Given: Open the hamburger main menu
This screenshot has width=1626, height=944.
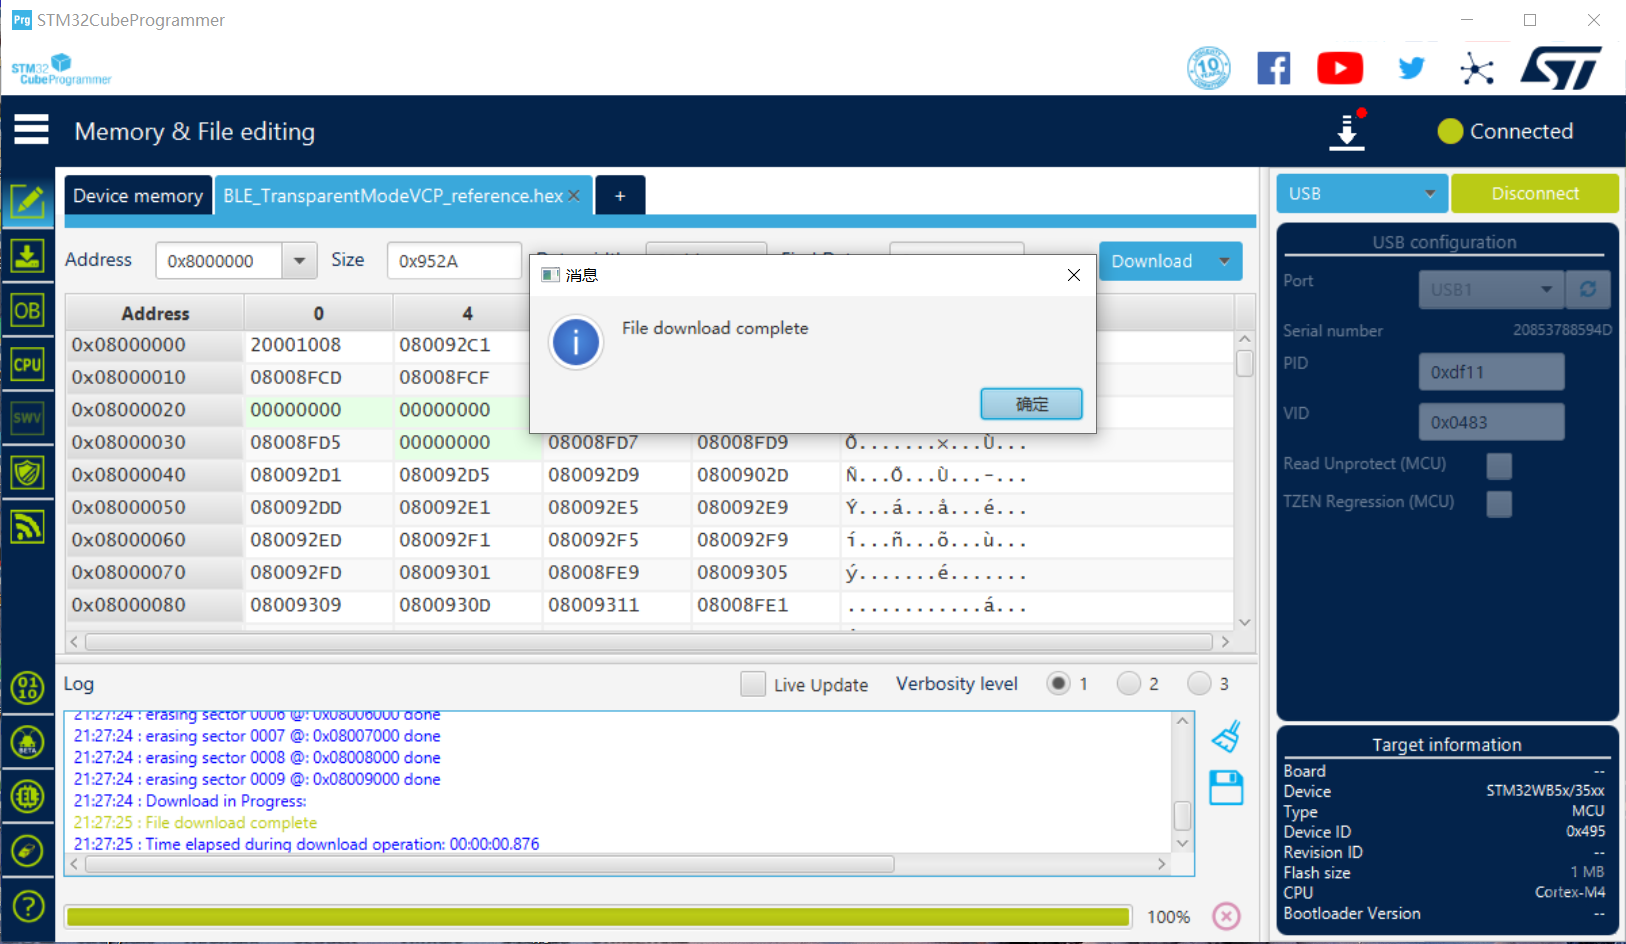Looking at the screenshot, I should [31, 129].
